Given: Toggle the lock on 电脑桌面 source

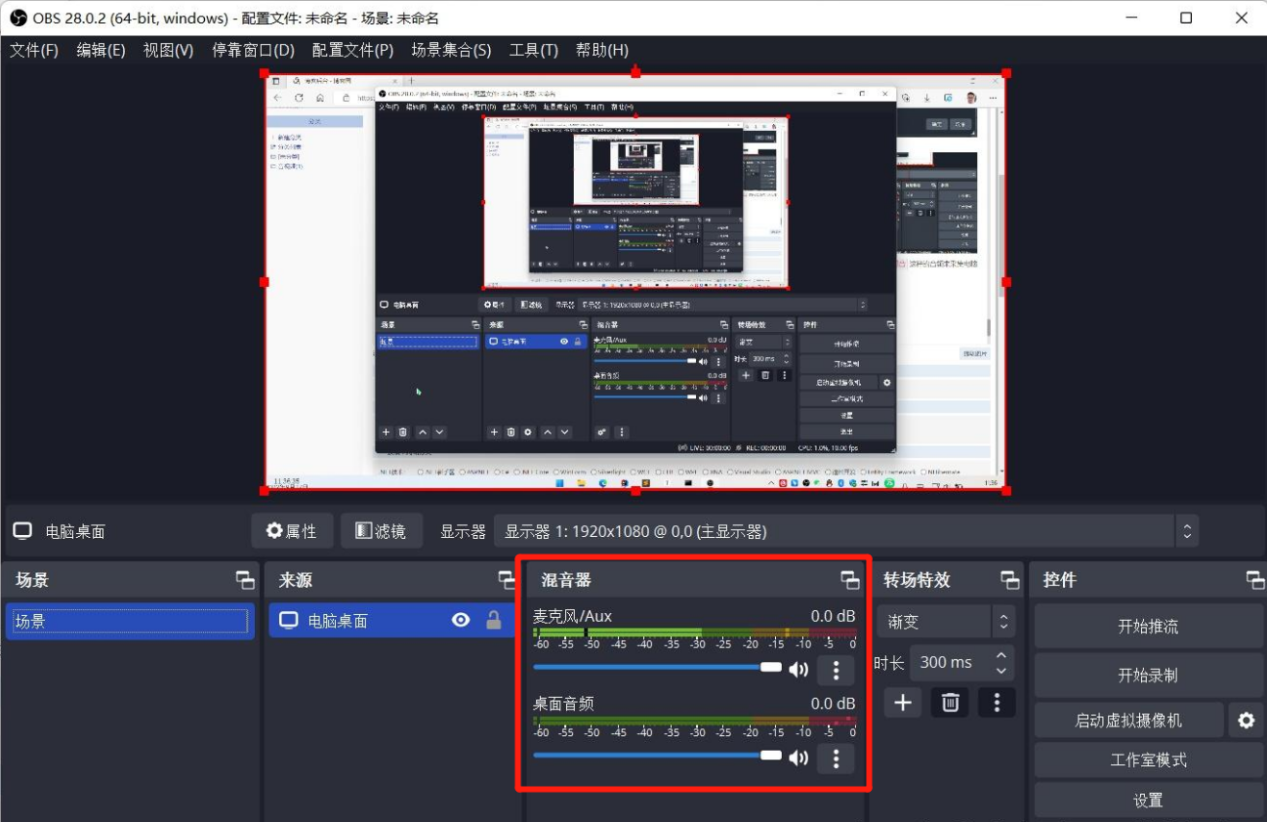Looking at the screenshot, I should pos(493,621).
